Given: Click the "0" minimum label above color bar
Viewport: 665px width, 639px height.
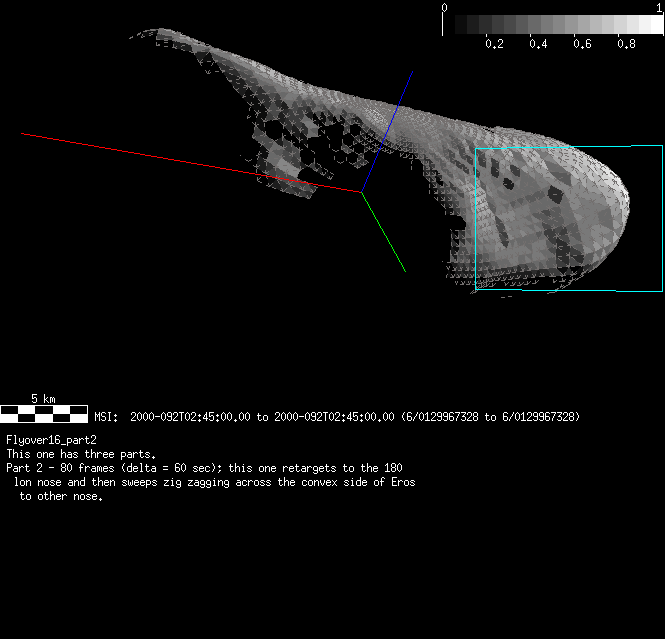Looking at the screenshot, I should 445,6.
